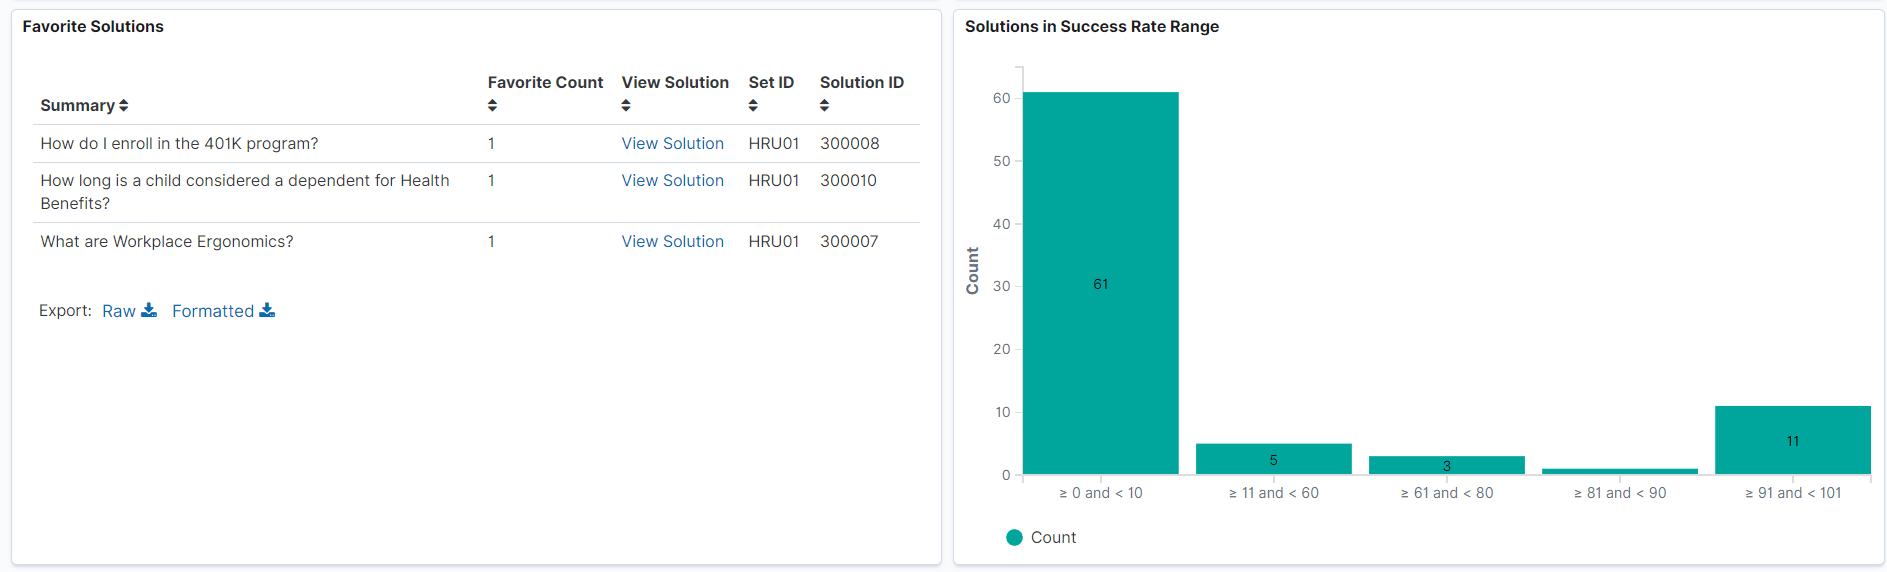Toggle the Count legend color dot

click(x=1014, y=538)
